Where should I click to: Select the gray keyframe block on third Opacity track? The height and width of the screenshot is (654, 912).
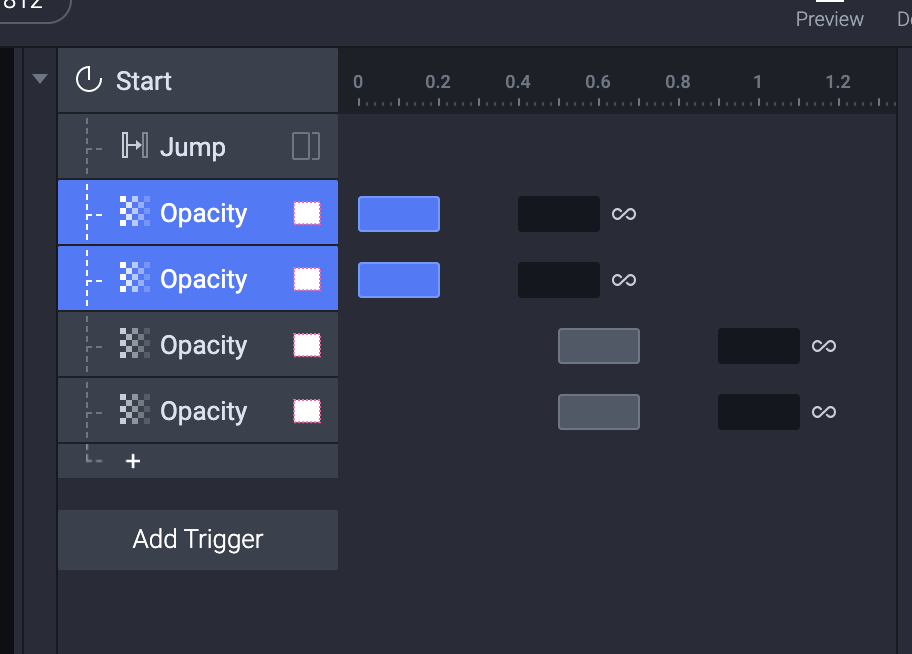(599, 346)
